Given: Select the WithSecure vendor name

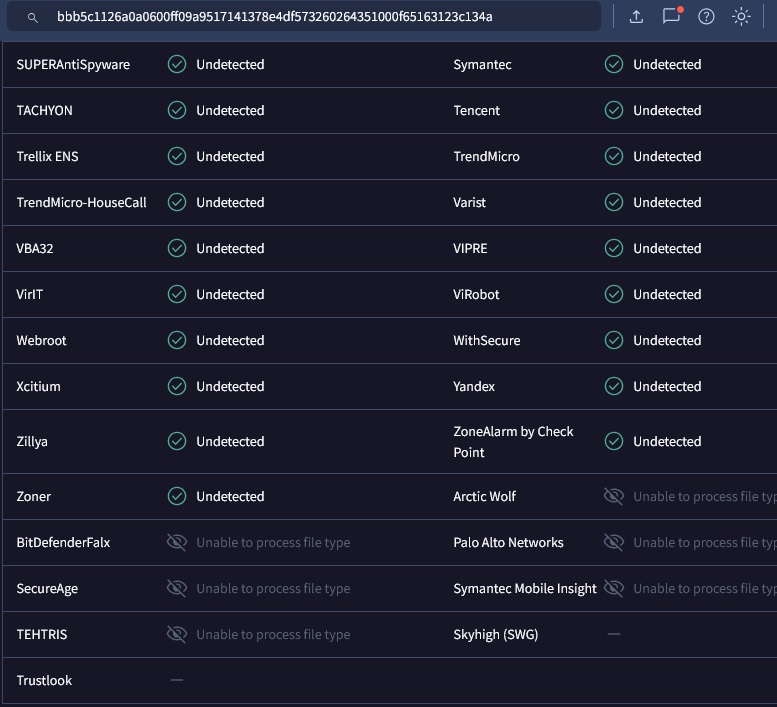Looking at the screenshot, I should pyautogui.click(x=487, y=340).
